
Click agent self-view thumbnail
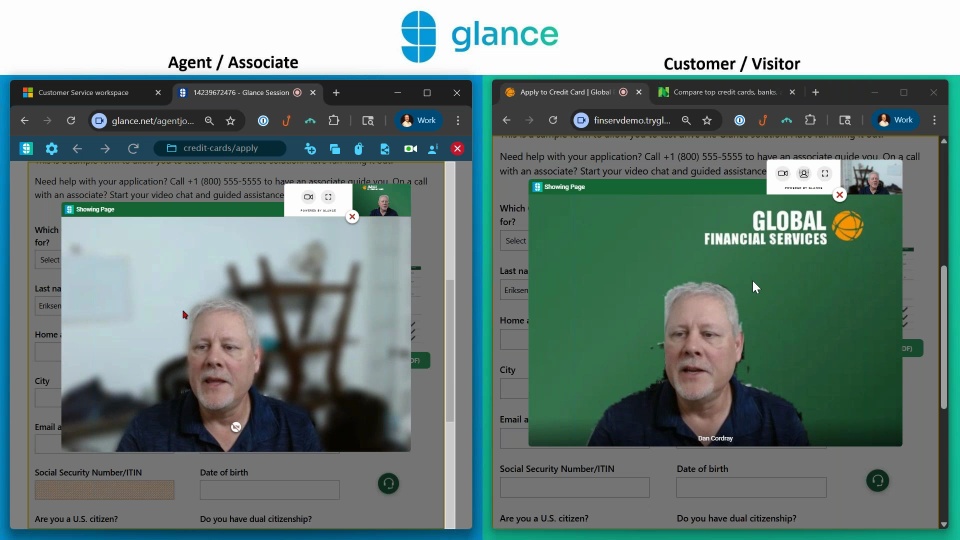click(x=383, y=200)
